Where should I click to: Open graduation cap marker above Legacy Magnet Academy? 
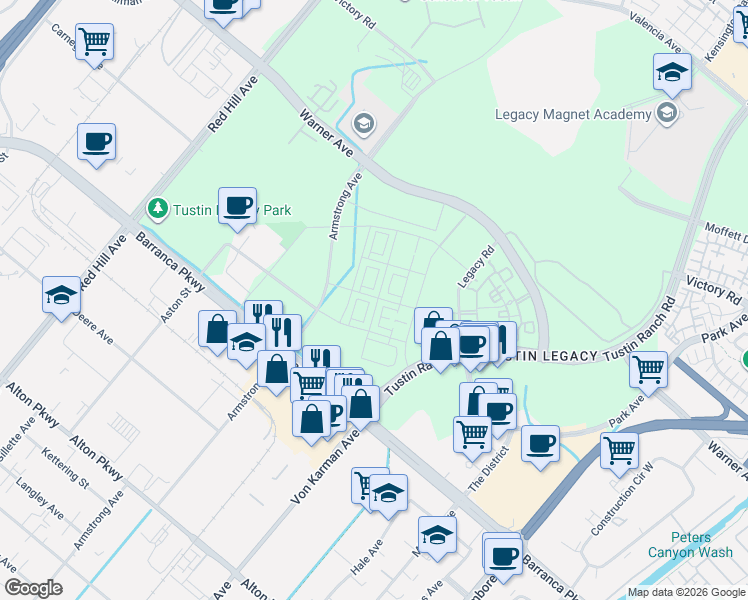click(673, 72)
